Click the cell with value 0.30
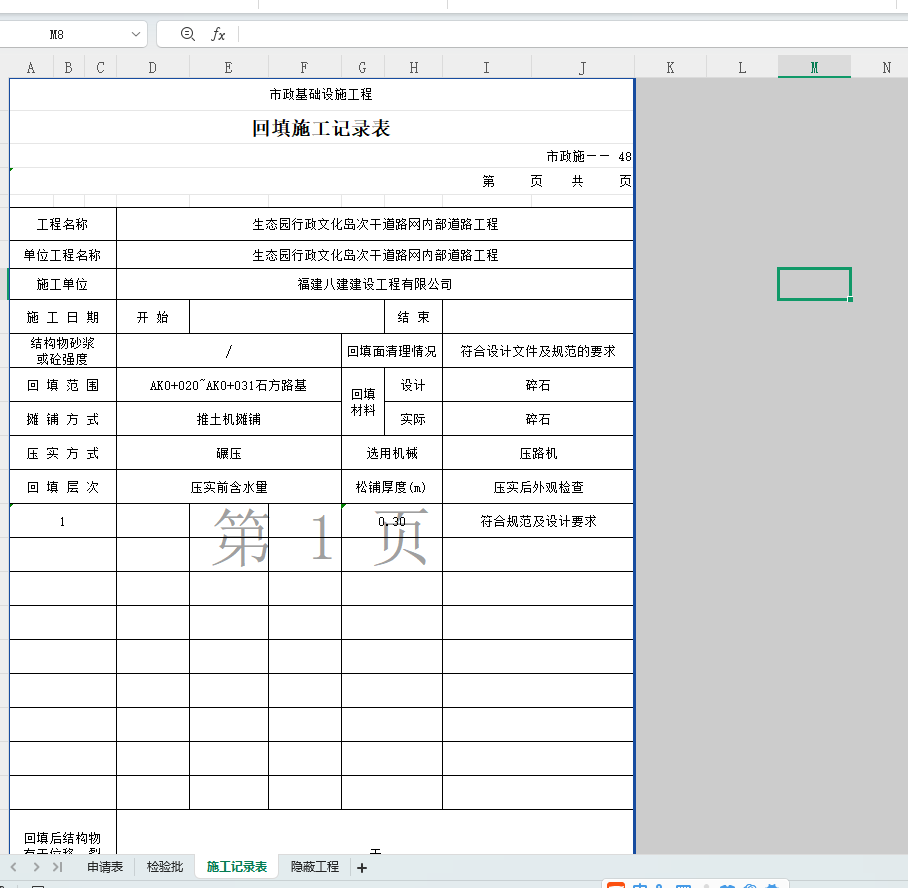This screenshot has width=908, height=888. click(392, 521)
